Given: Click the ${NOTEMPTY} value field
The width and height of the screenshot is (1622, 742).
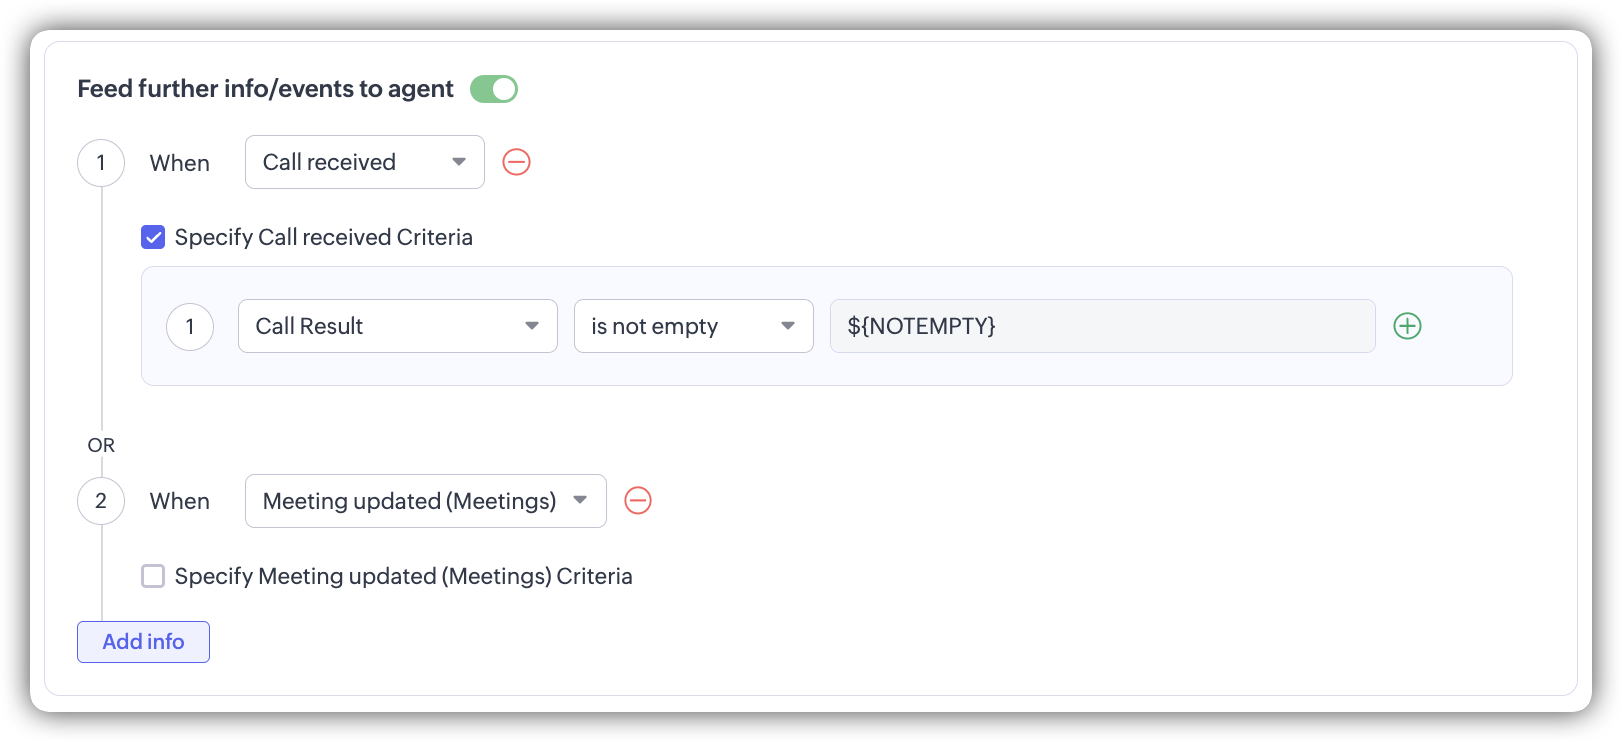Looking at the screenshot, I should pos(1102,326).
